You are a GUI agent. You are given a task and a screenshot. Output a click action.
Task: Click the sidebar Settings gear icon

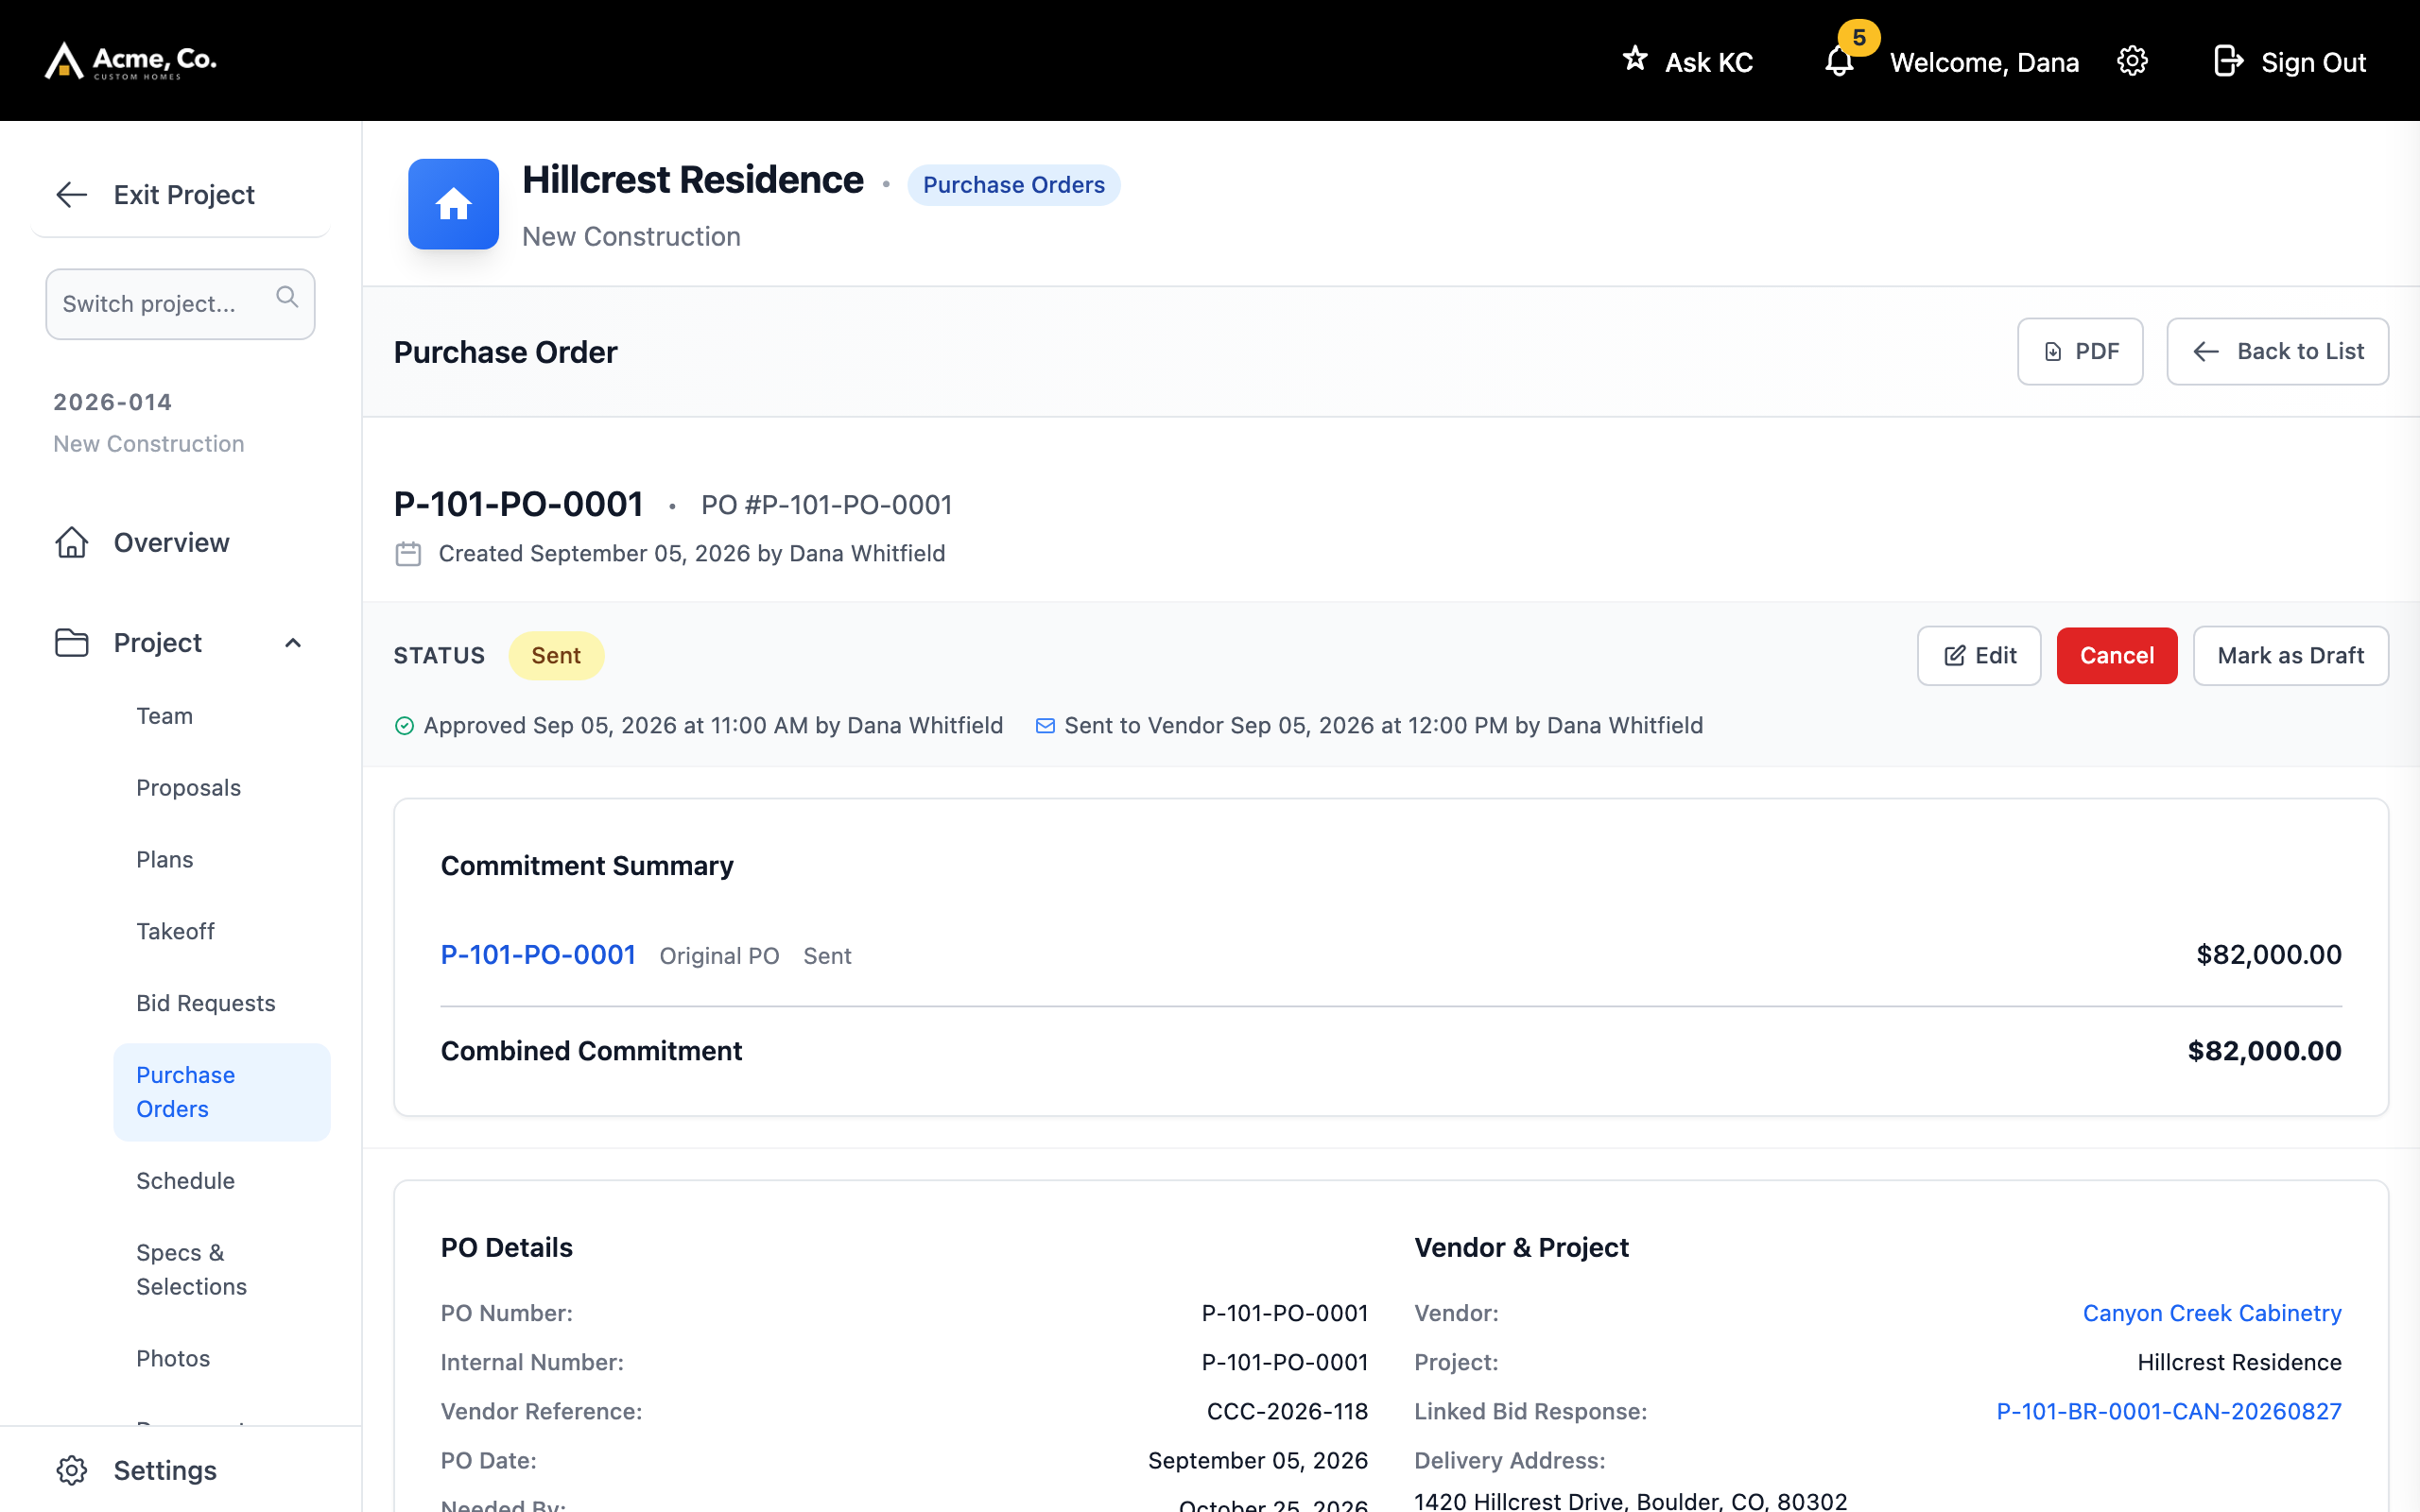click(x=72, y=1470)
